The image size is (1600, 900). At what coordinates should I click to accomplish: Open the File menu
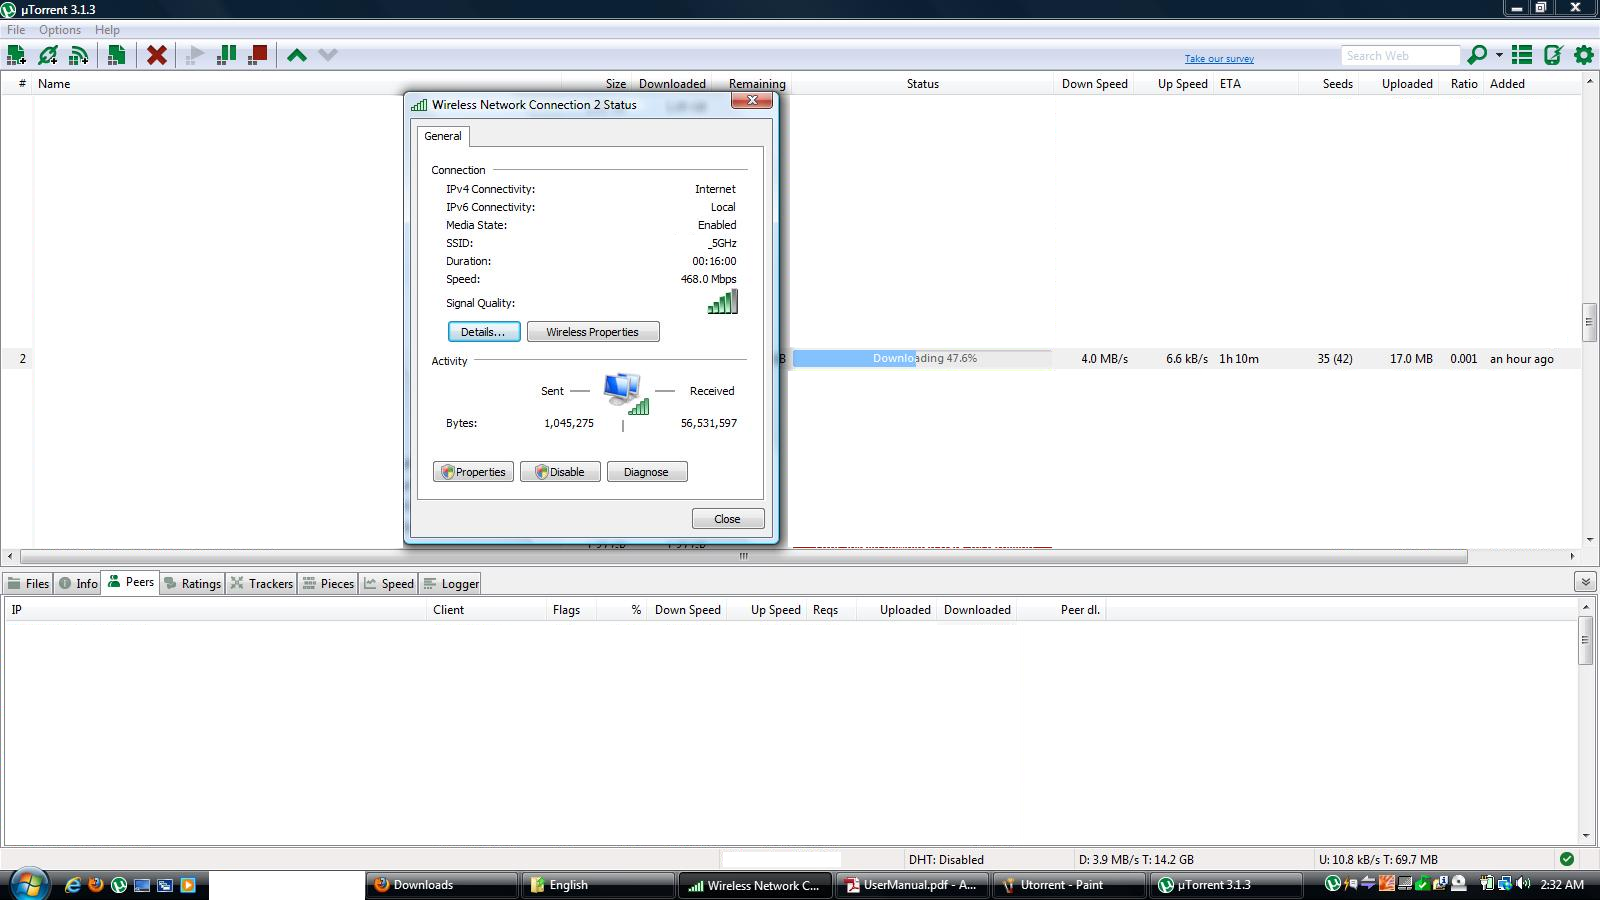(16, 30)
